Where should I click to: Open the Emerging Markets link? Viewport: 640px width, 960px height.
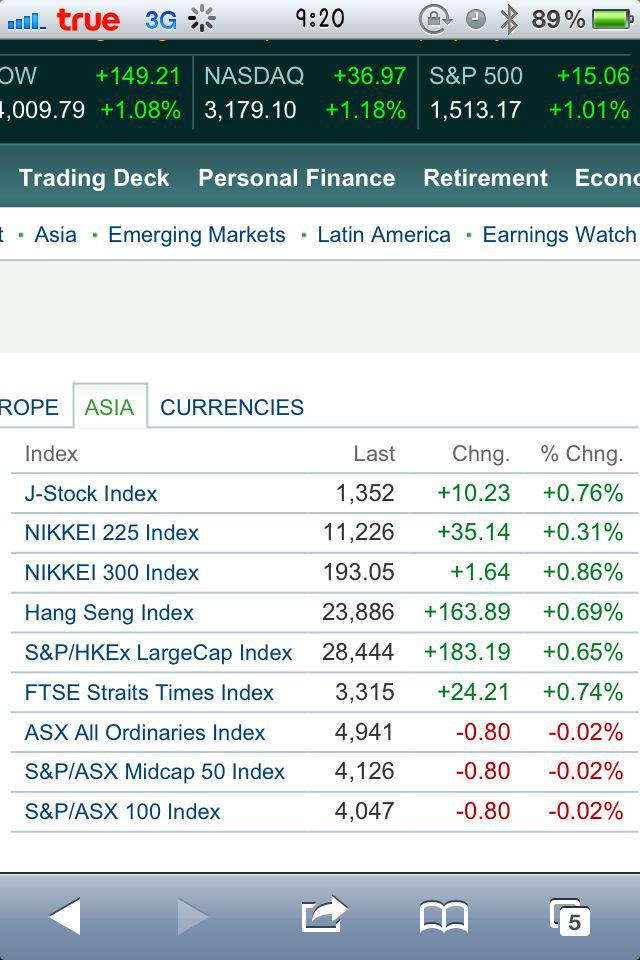[196, 235]
